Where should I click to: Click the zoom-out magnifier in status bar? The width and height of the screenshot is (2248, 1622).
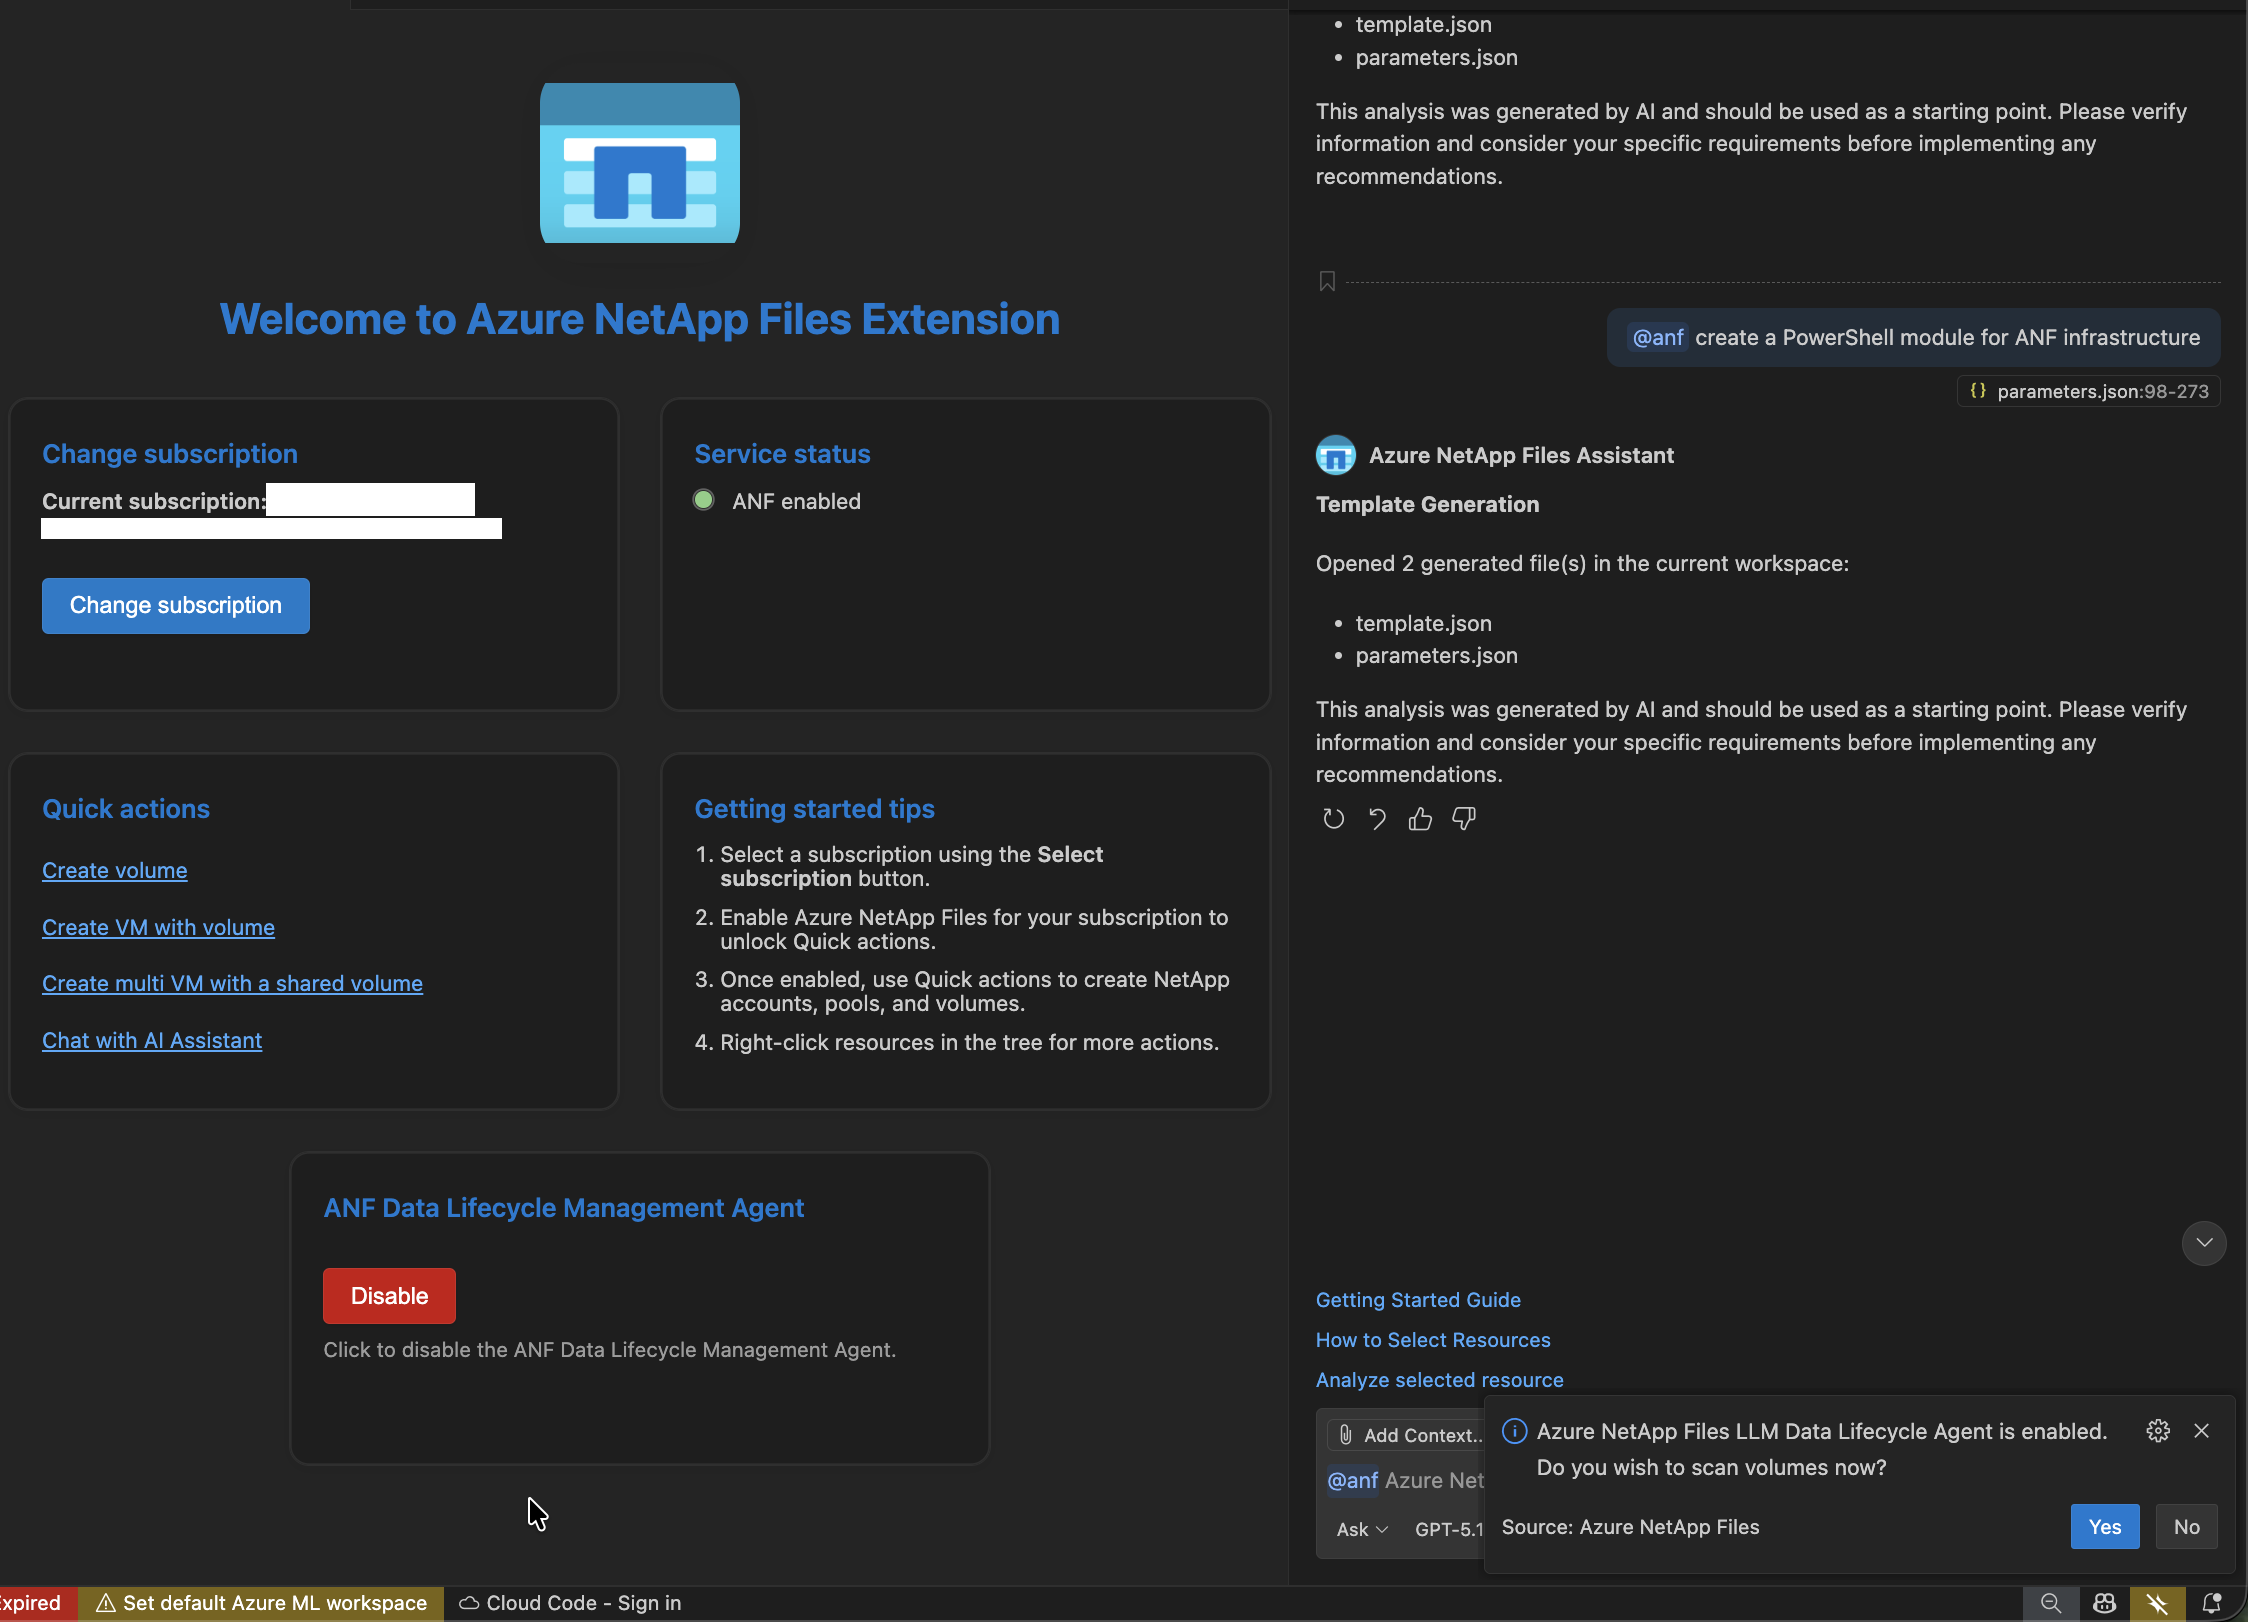(2051, 1603)
